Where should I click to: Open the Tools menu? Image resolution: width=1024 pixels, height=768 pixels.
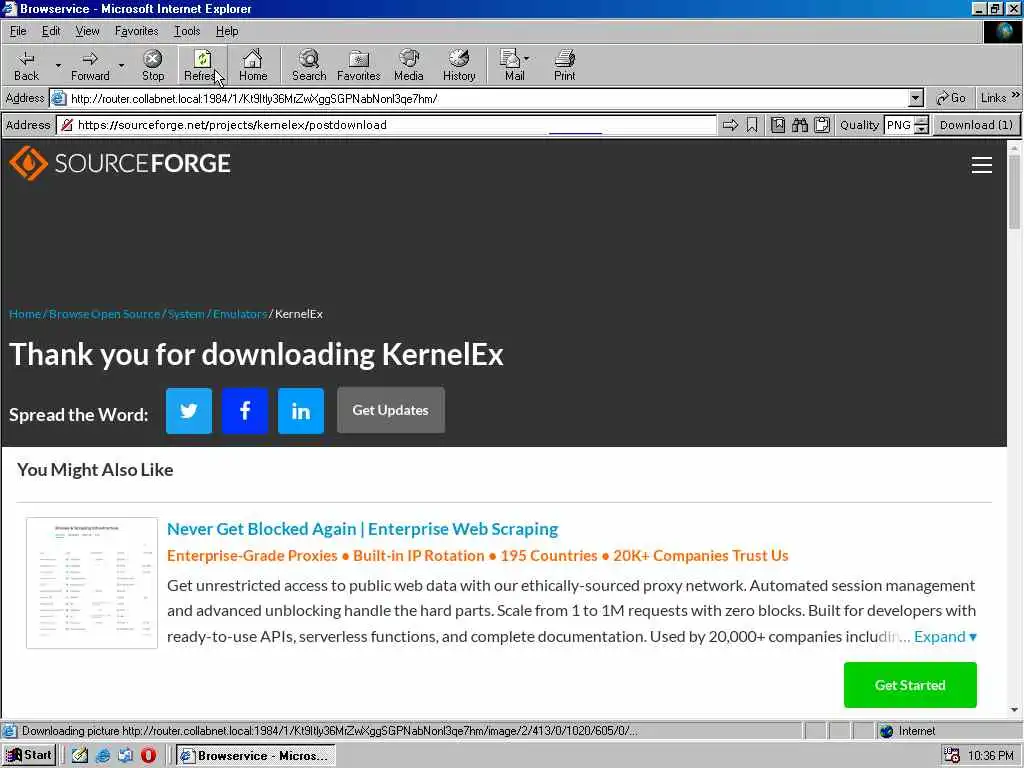[187, 31]
